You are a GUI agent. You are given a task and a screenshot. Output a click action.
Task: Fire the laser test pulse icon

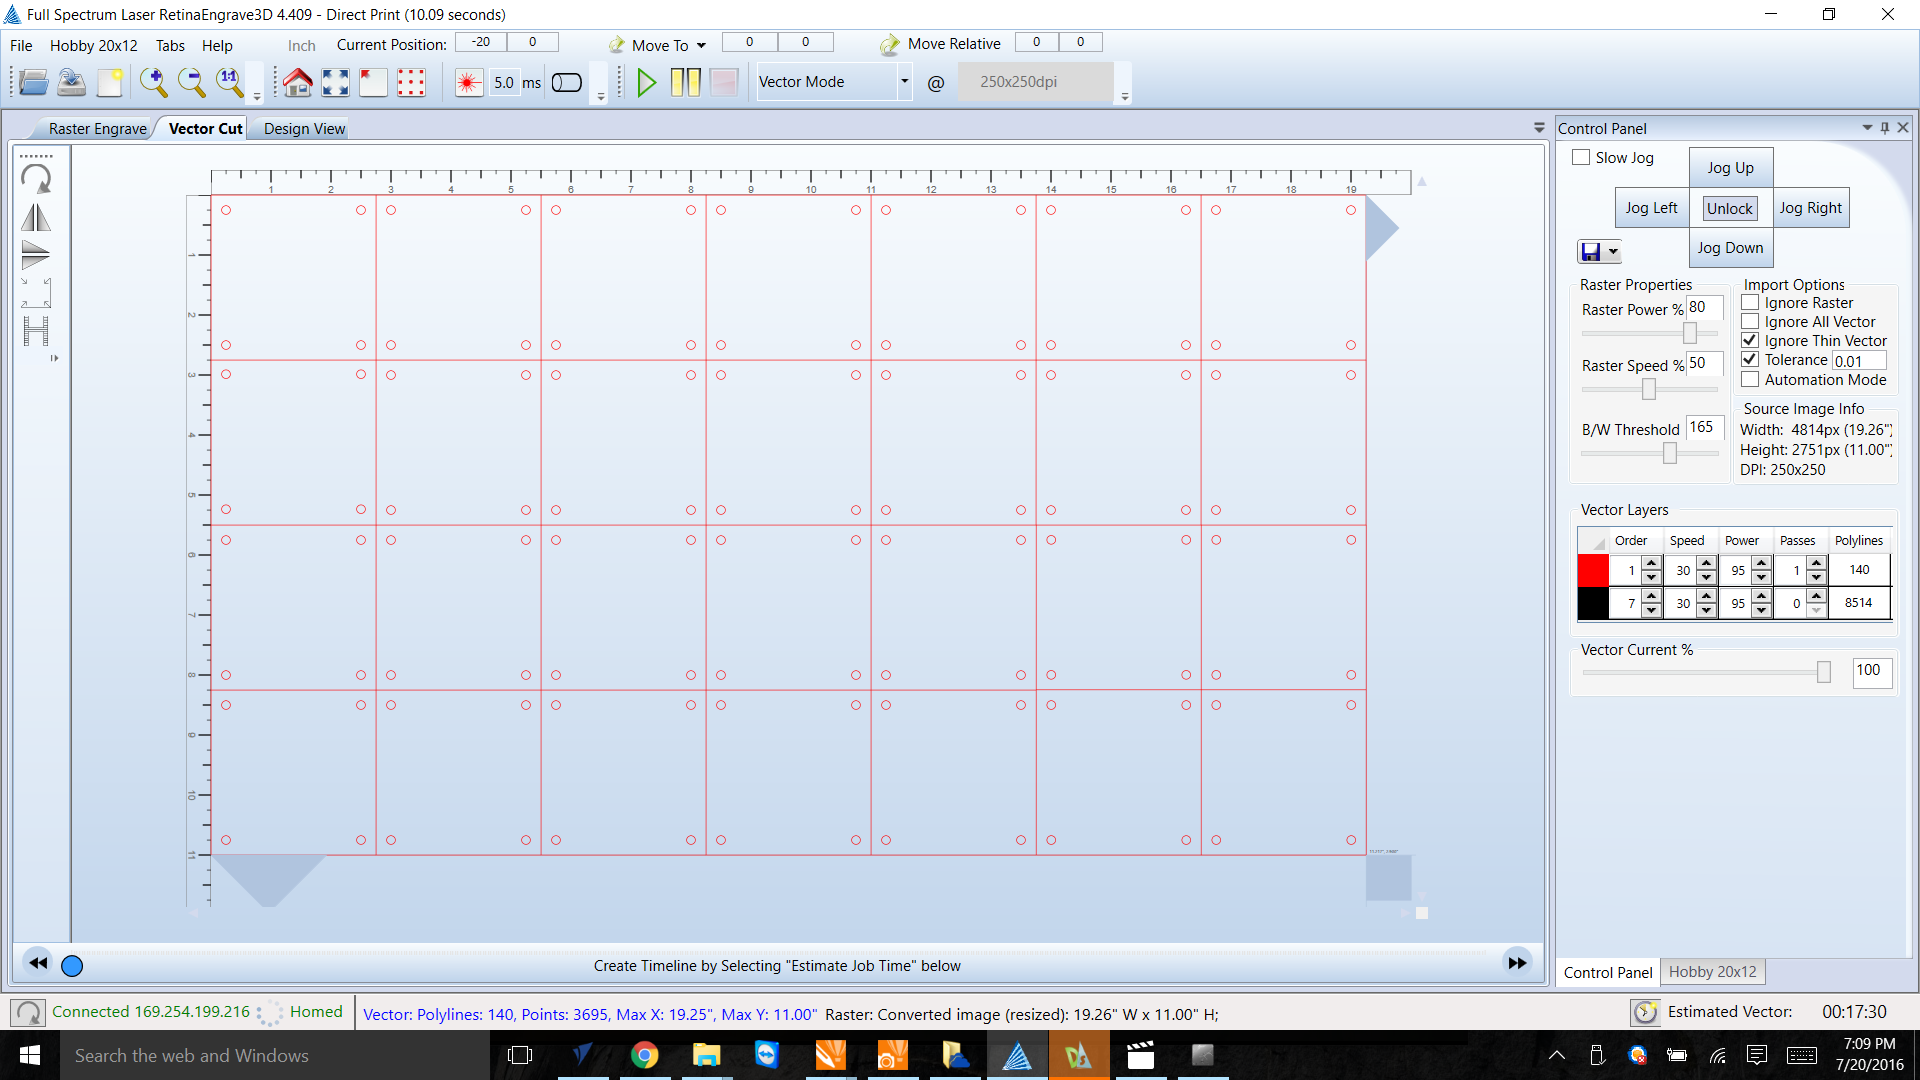tap(468, 82)
